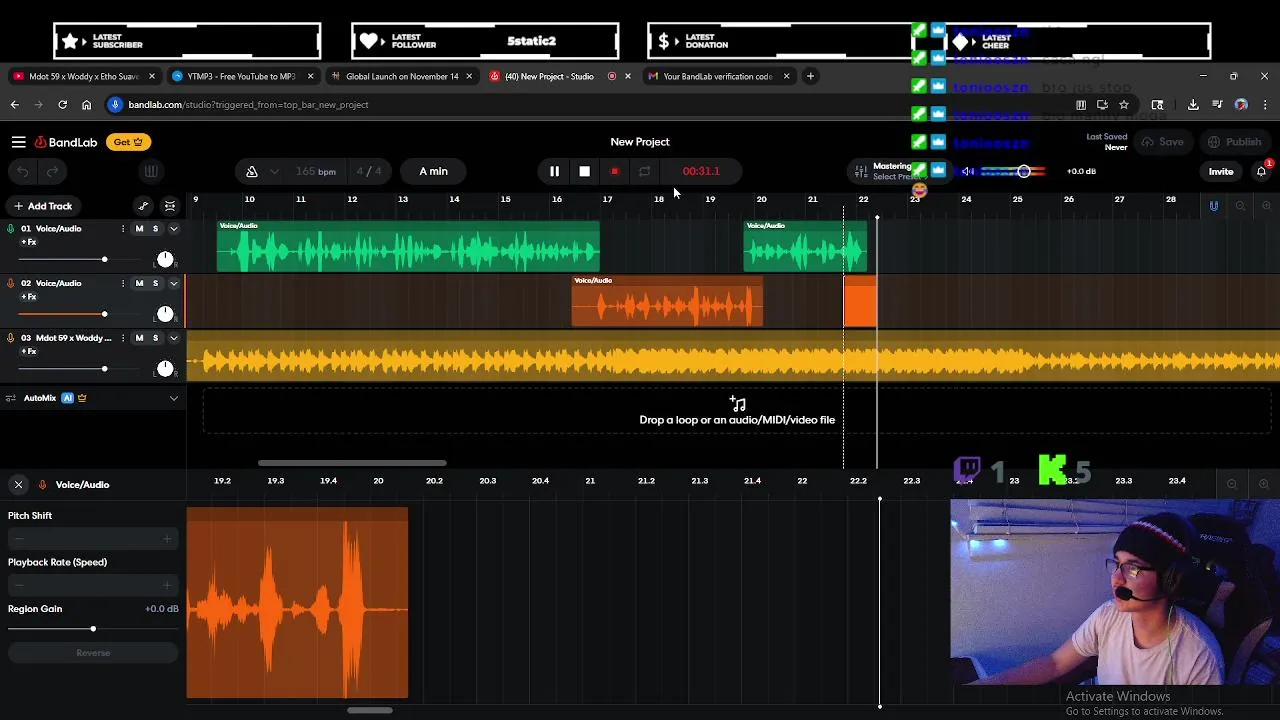Solo track 01 Voice/Audio
This screenshot has width=1280, height=720.
click(155, 229)
